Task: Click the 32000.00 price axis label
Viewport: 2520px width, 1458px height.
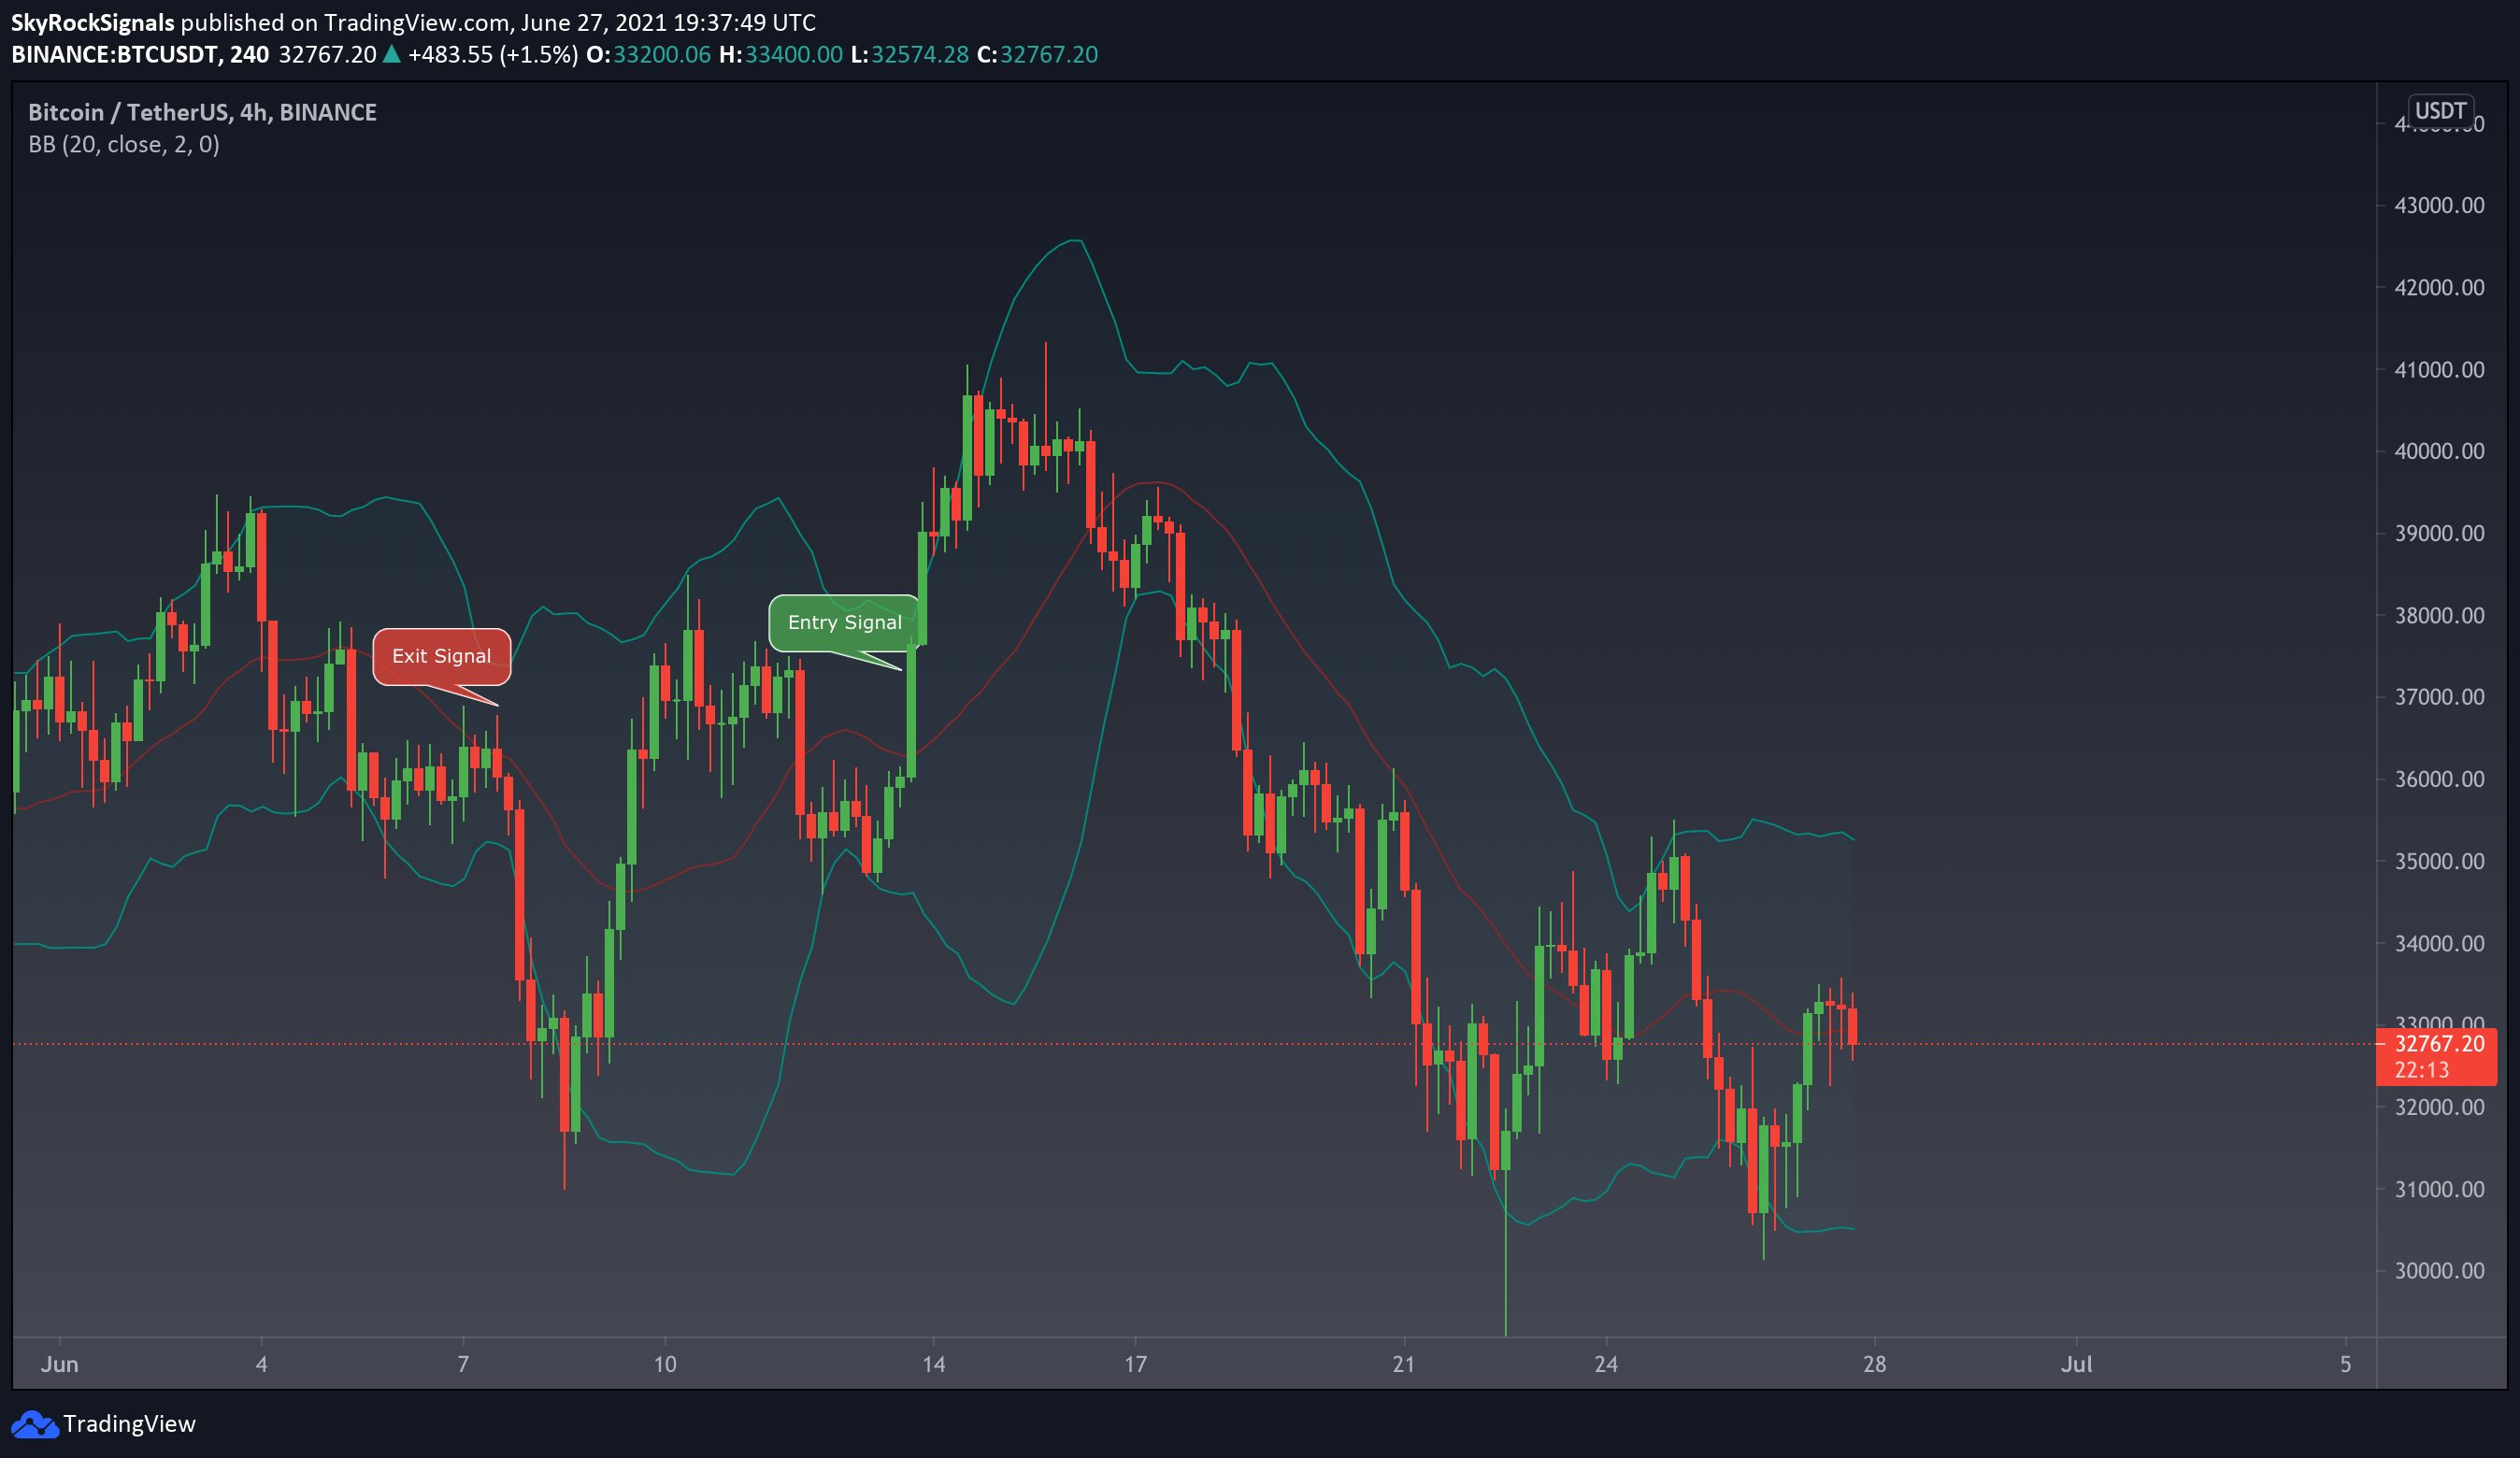Action: (x=2439, y=1107)
